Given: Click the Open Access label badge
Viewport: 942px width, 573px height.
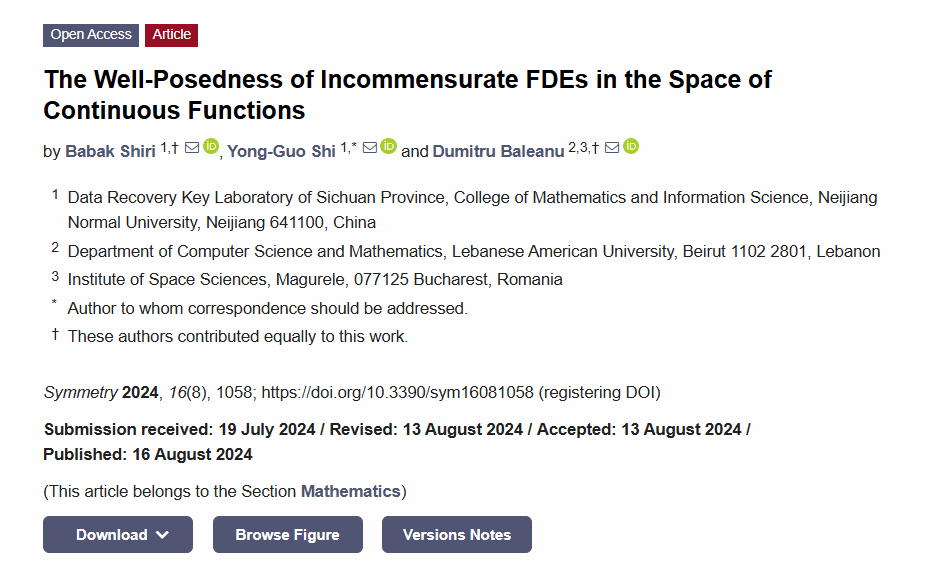Looking at the screenshot, I should [x=91, y=35].
